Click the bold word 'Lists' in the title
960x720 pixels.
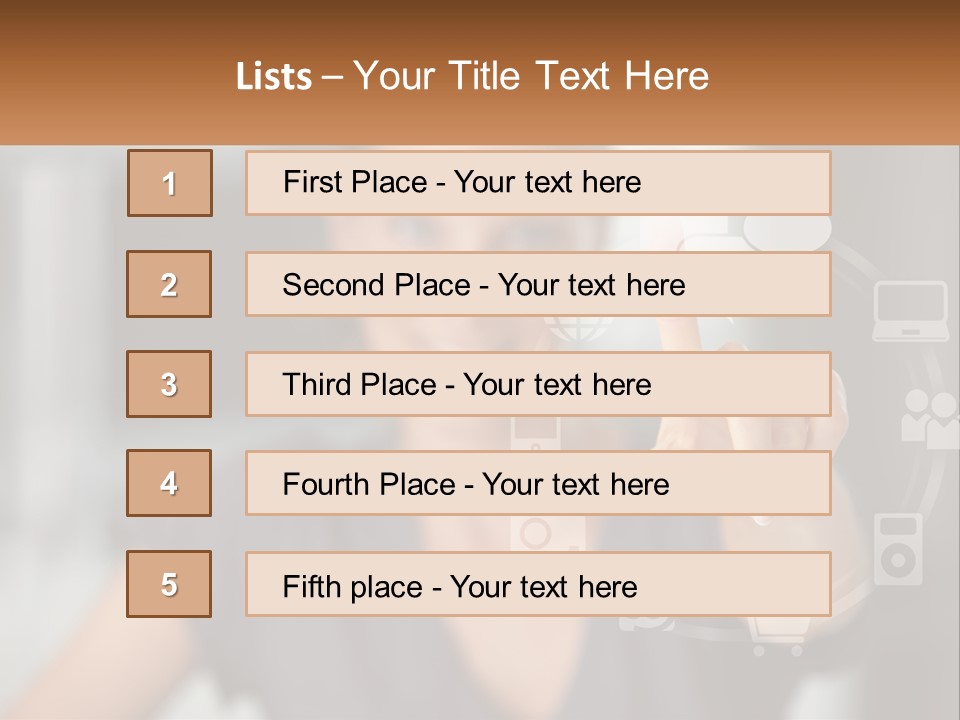tap(274, 77)
